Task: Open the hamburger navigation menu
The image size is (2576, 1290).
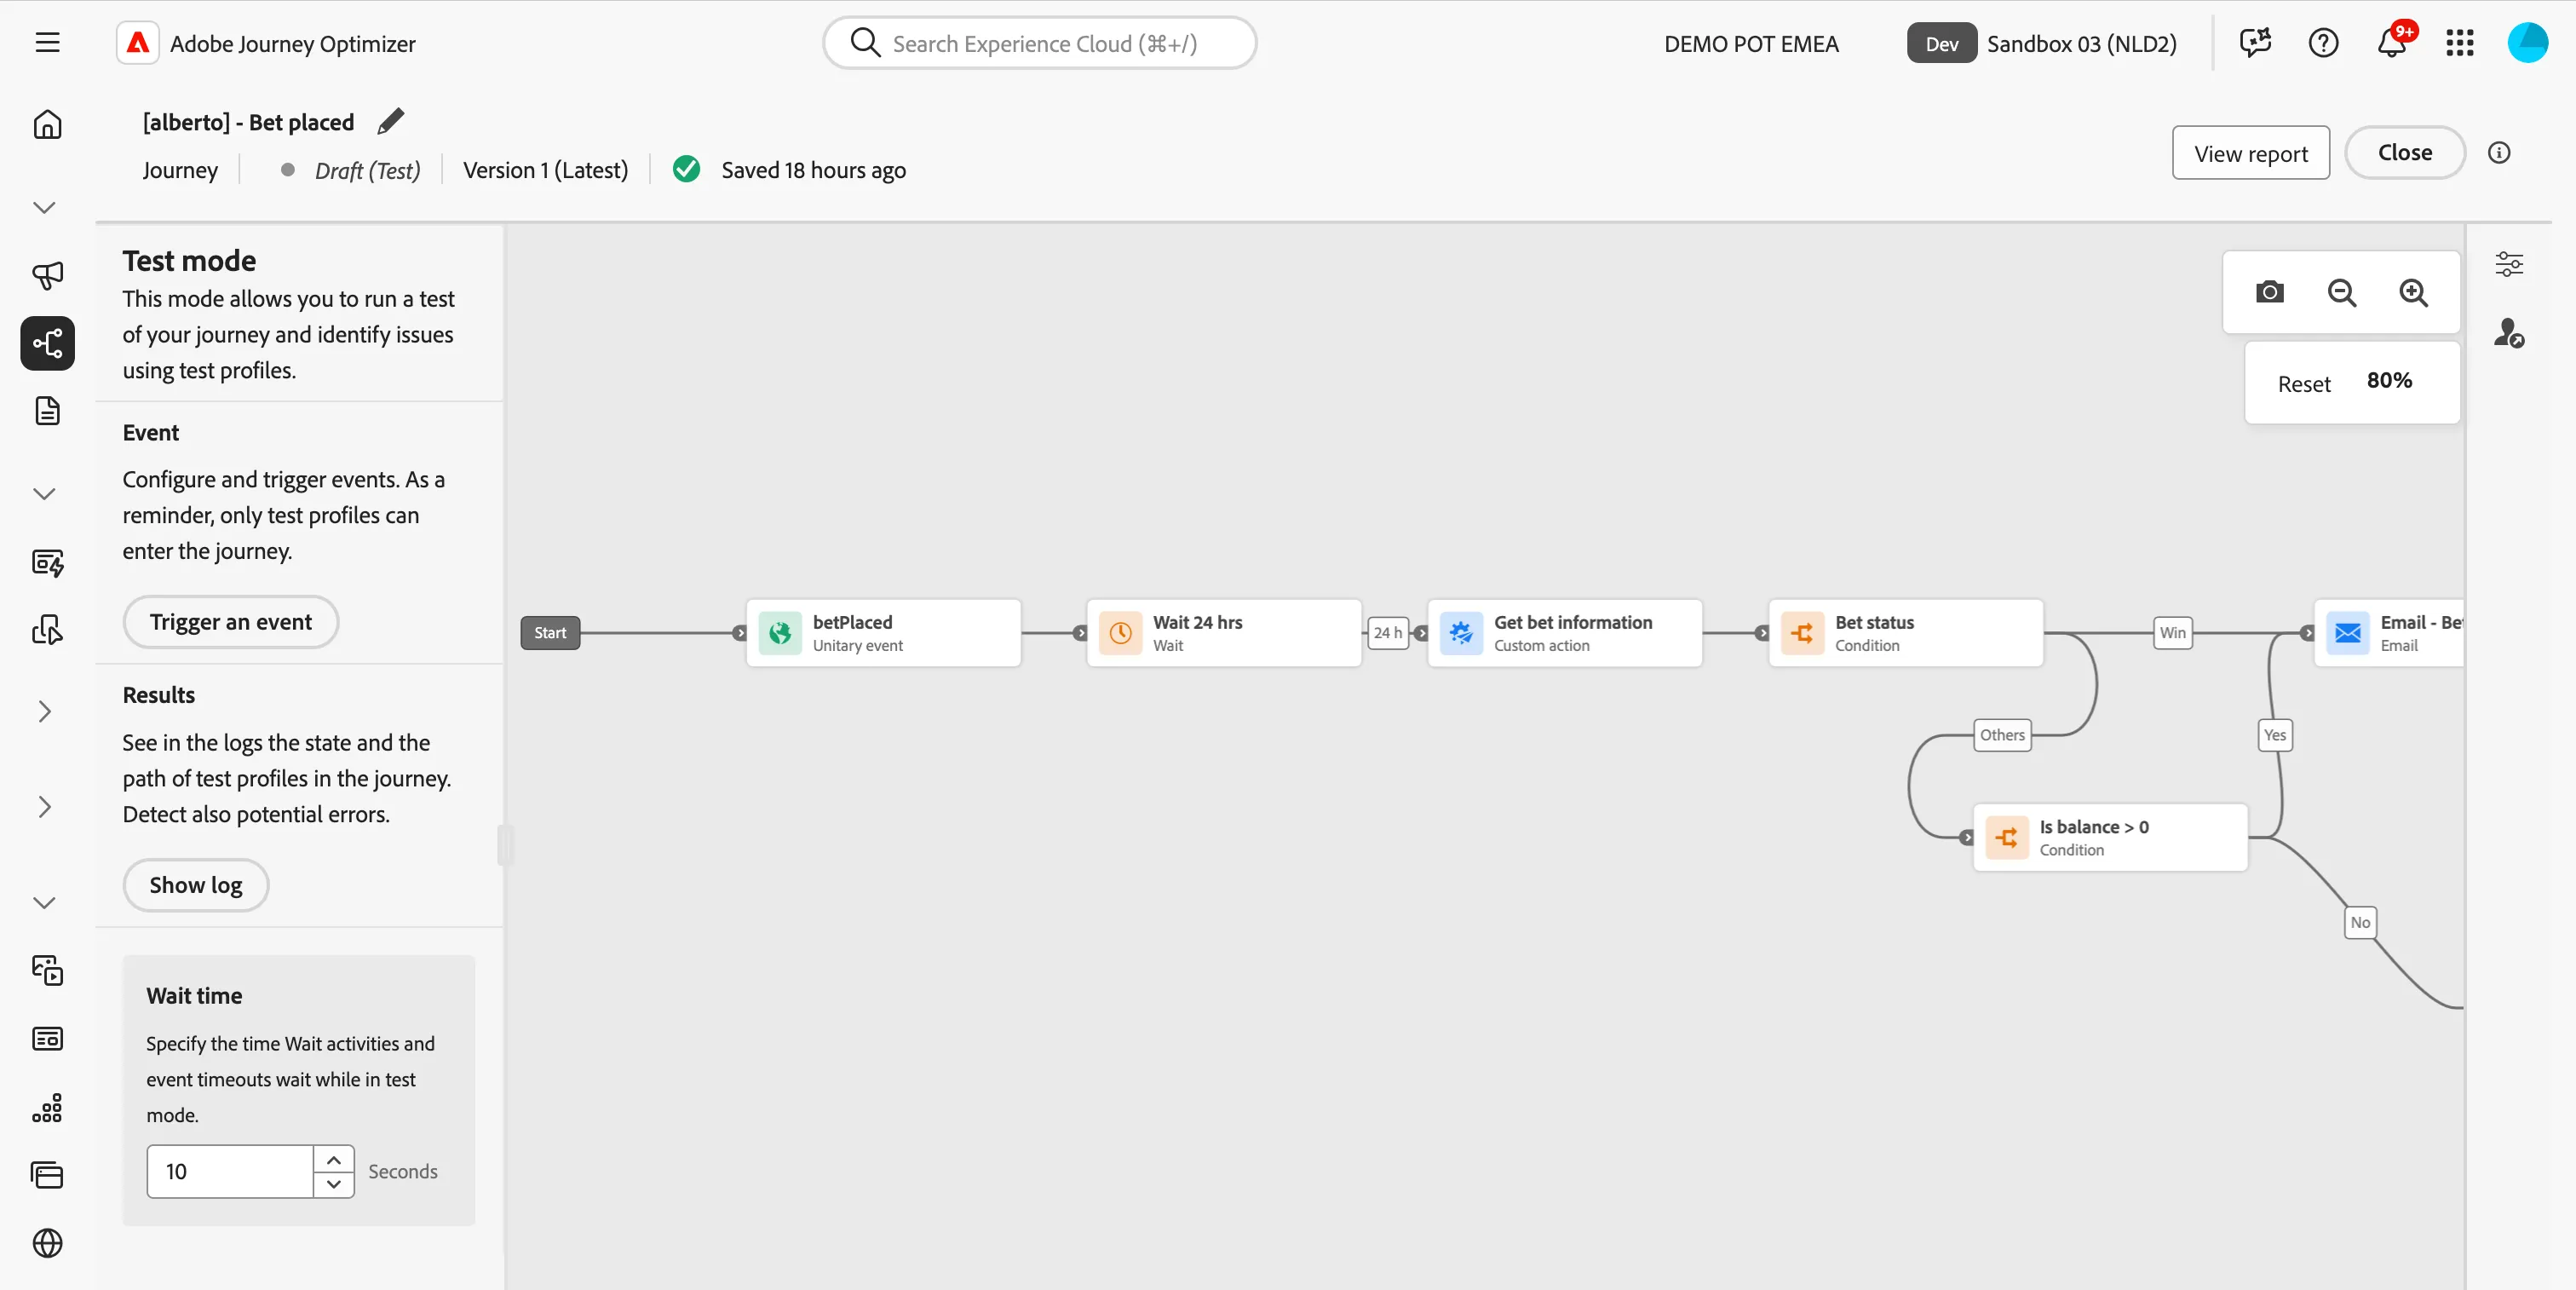Action: (47, 43)
